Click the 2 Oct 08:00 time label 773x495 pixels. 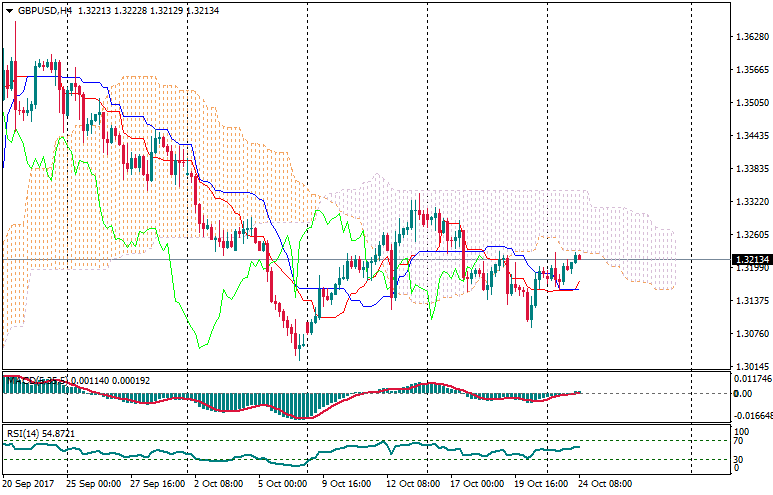(x=216, y=483)
